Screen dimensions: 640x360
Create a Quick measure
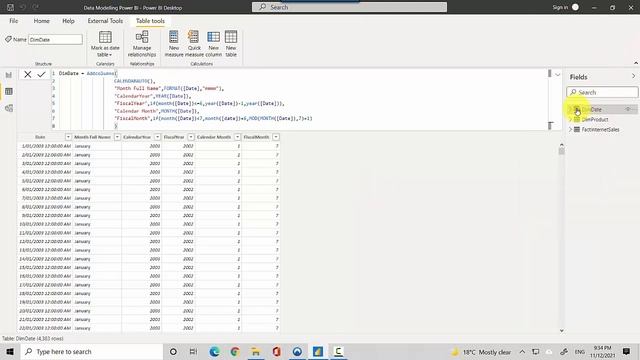(194, 44)
